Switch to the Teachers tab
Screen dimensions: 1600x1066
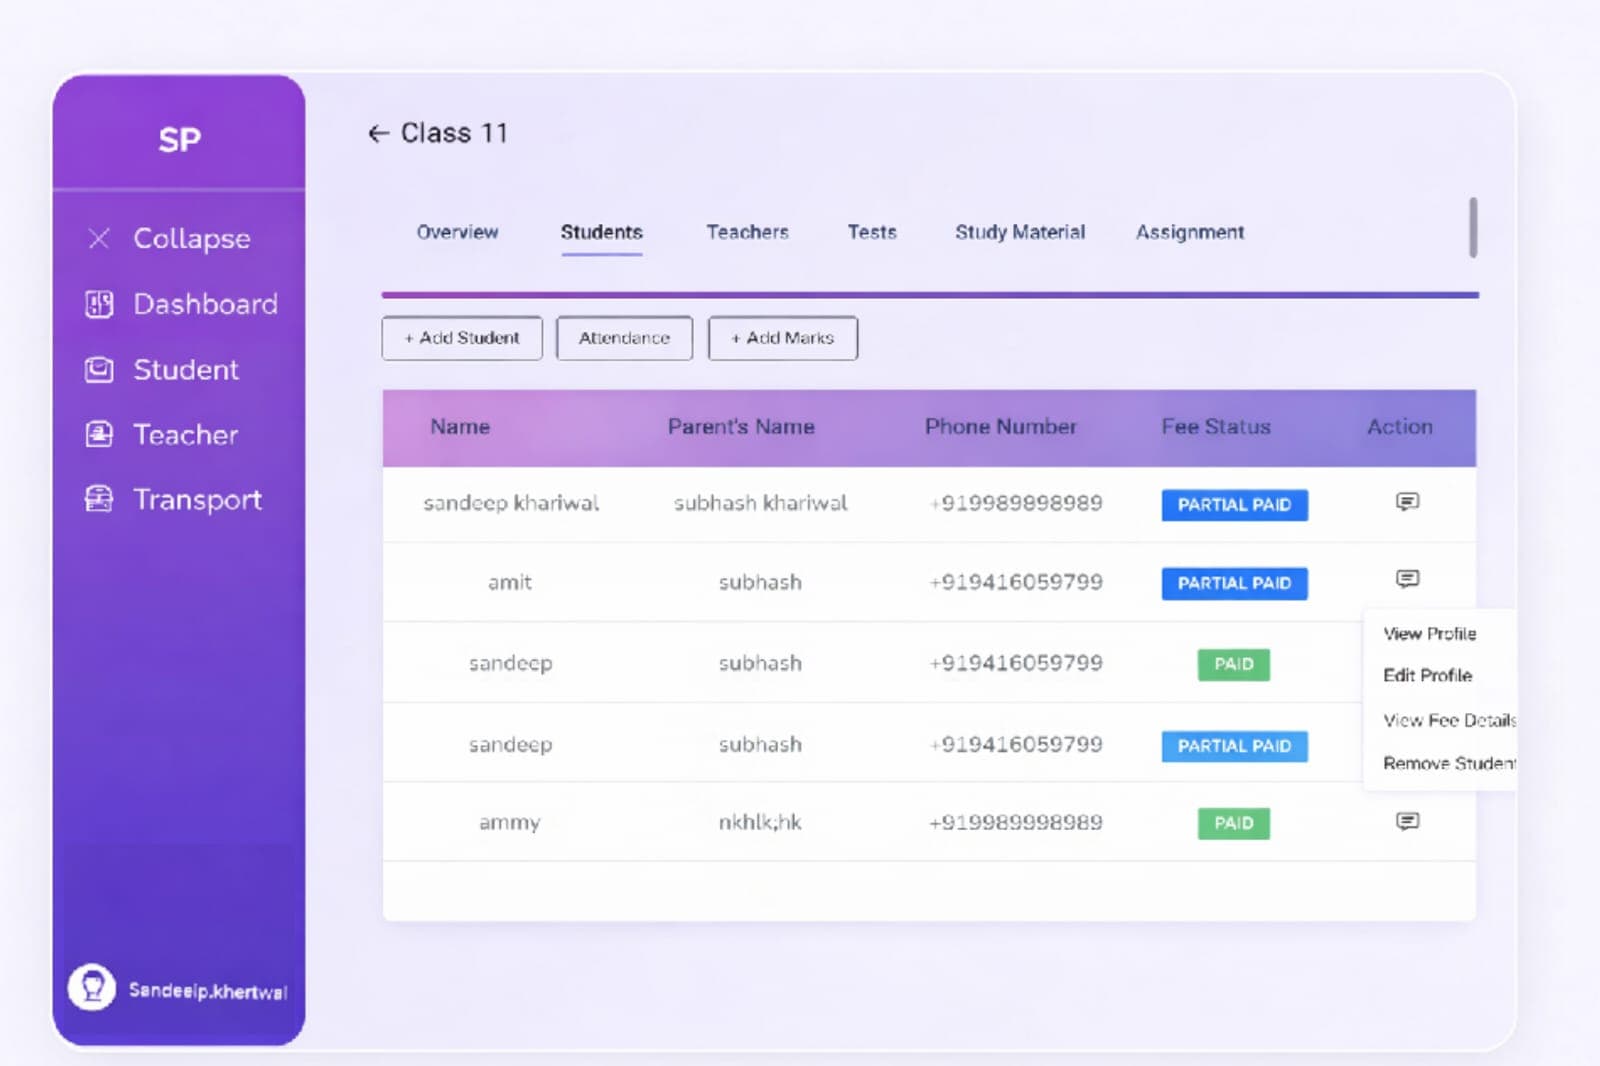(747, 232)
